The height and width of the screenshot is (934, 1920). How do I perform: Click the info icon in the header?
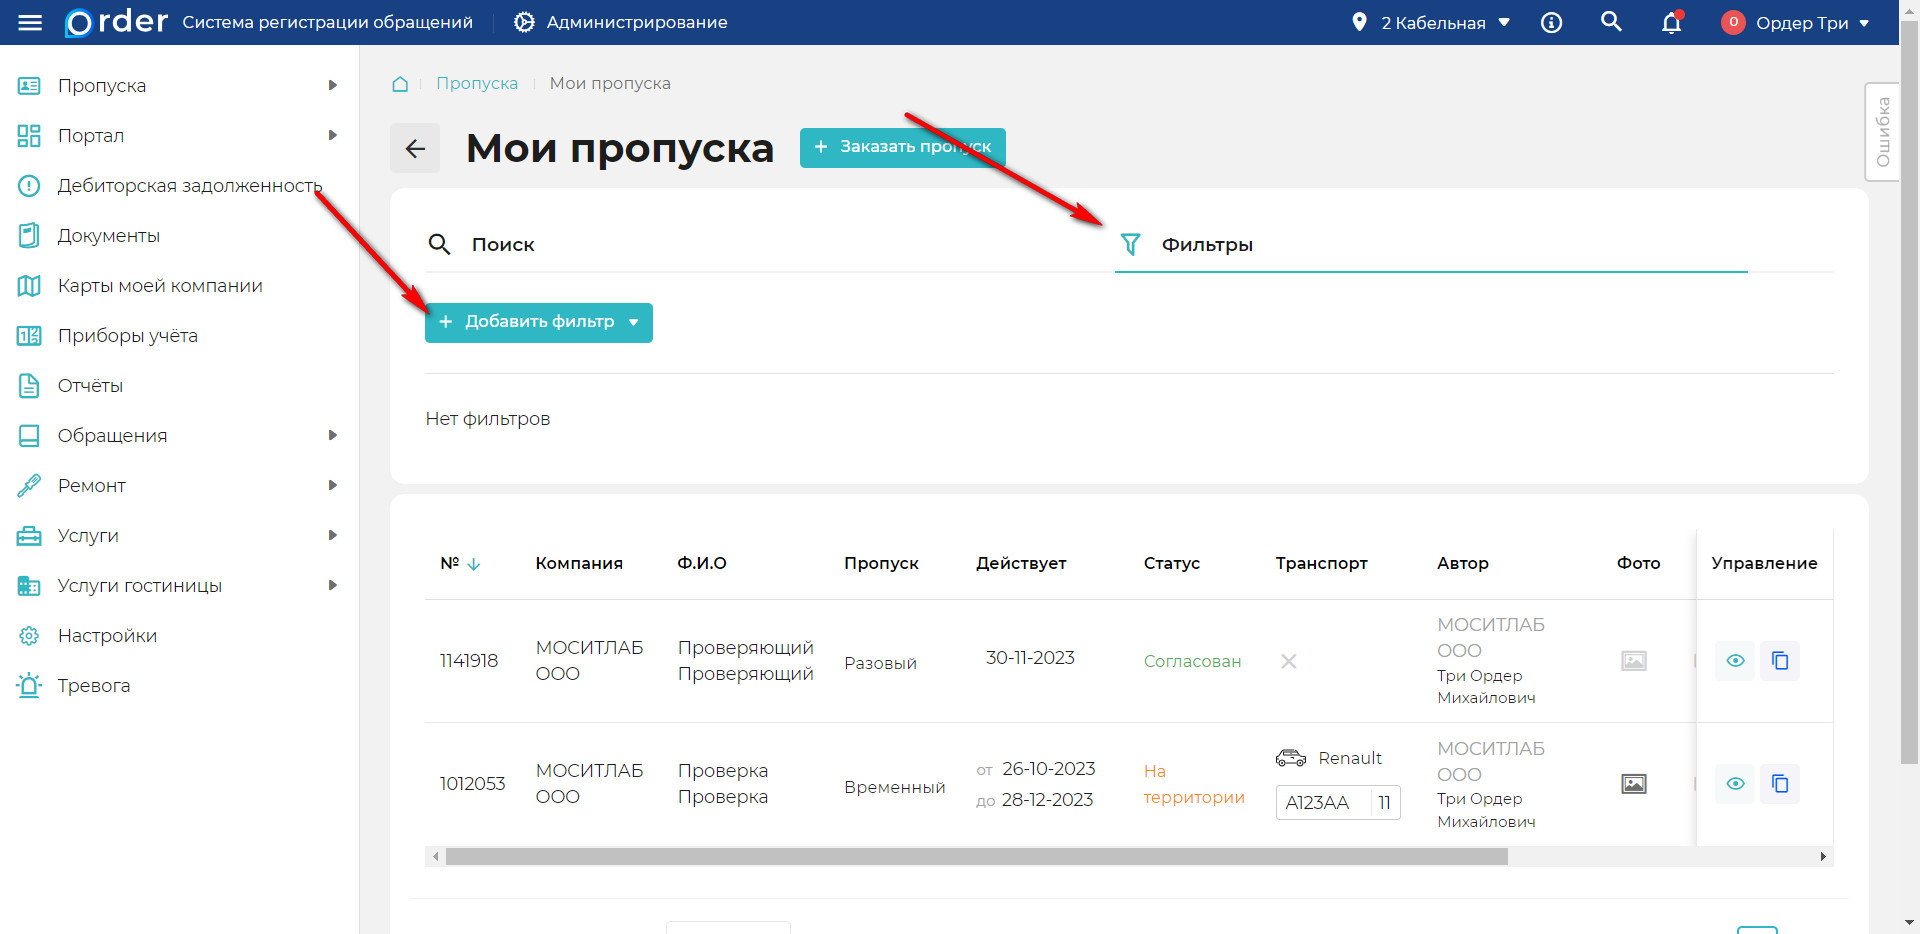click(1551, 22)
